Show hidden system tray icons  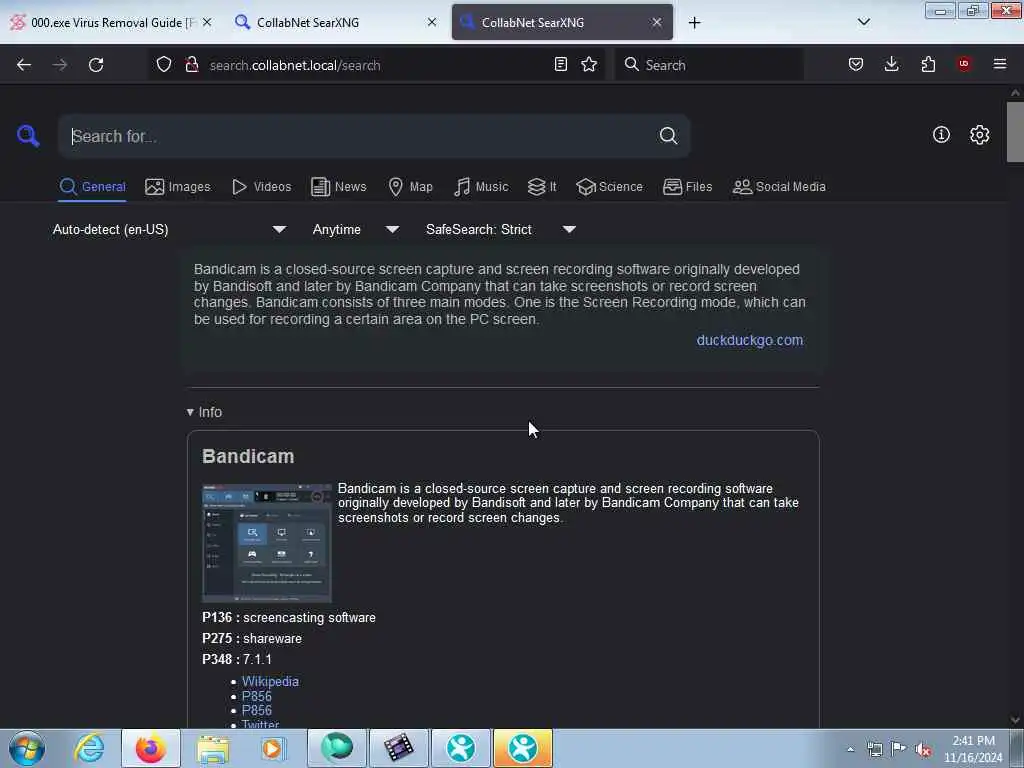850,749
